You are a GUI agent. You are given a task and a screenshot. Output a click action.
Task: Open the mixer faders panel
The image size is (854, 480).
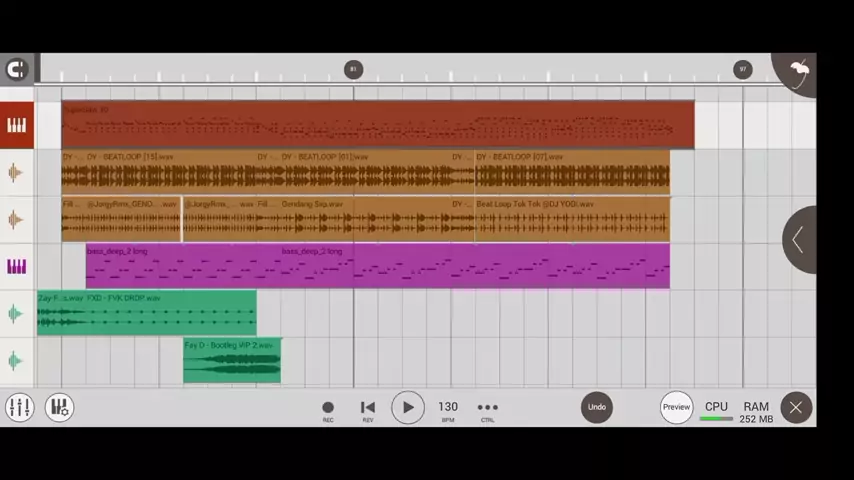19,407
